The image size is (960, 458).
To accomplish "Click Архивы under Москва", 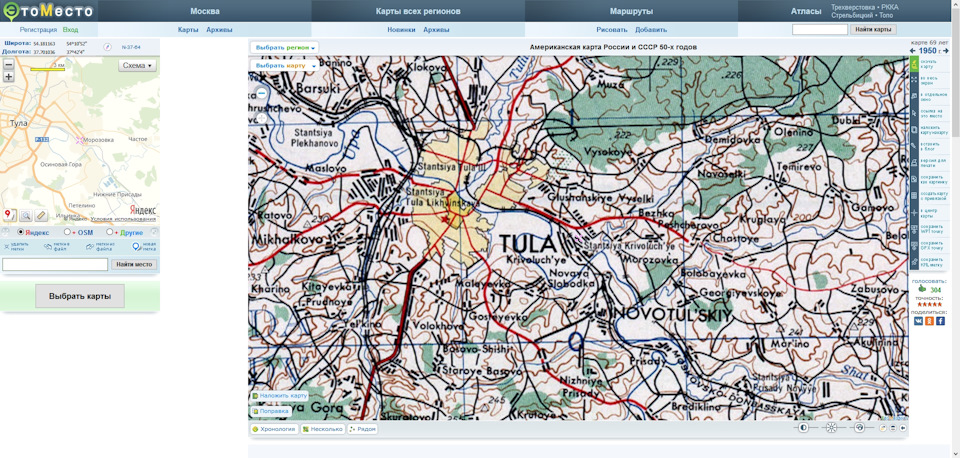I will click(219, 29).
